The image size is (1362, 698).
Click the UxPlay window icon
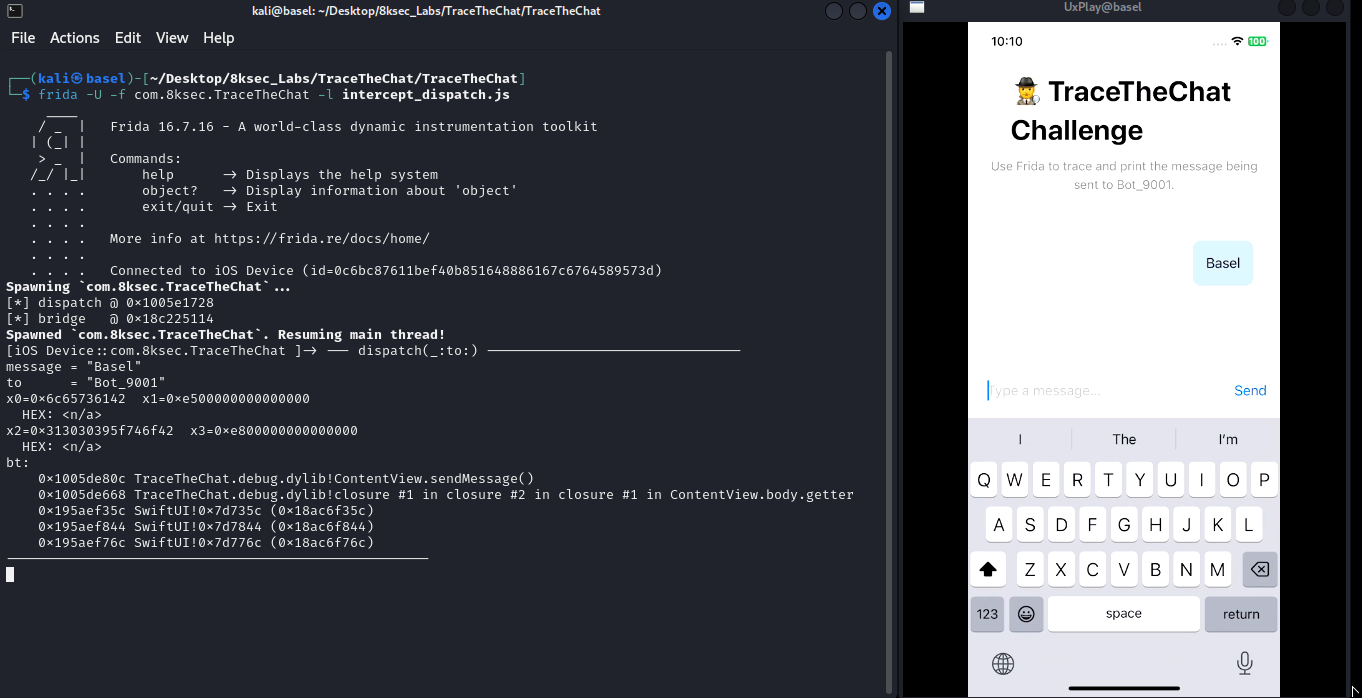[x=916, y=8]
